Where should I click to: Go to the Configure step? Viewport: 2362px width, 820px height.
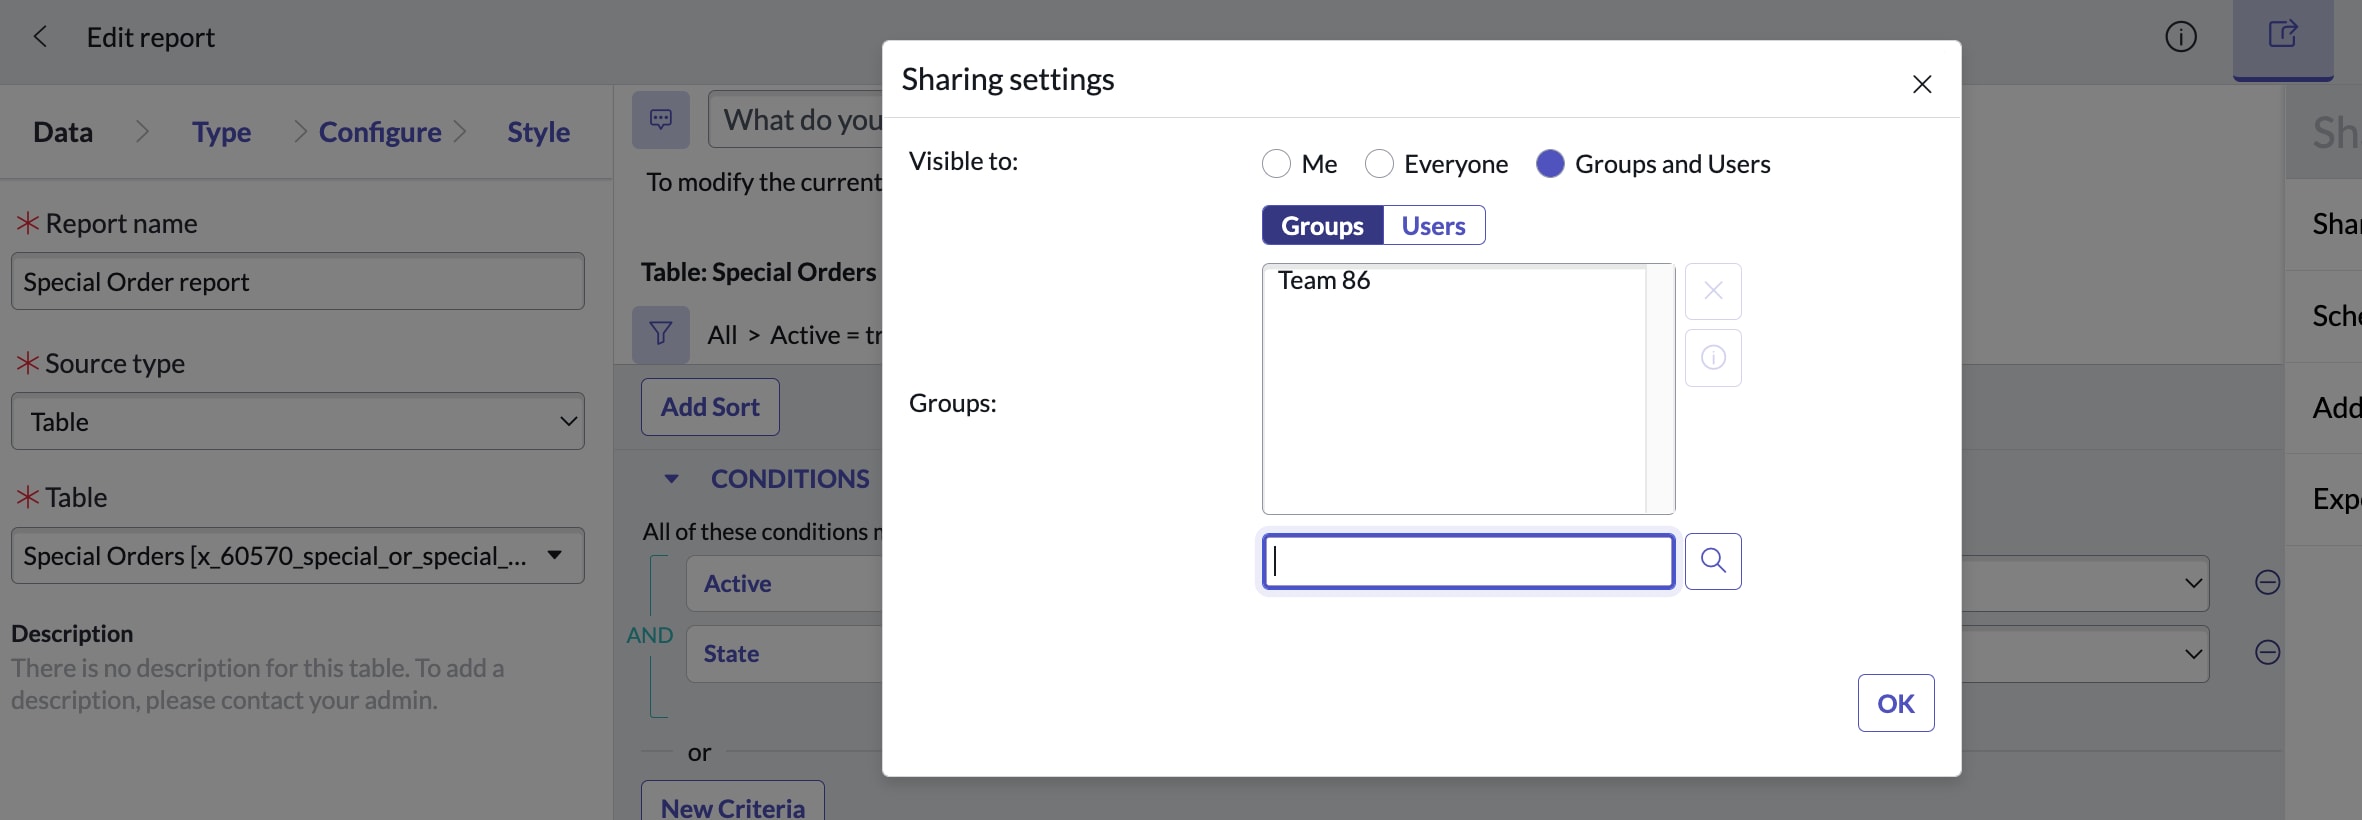point(380,132)
